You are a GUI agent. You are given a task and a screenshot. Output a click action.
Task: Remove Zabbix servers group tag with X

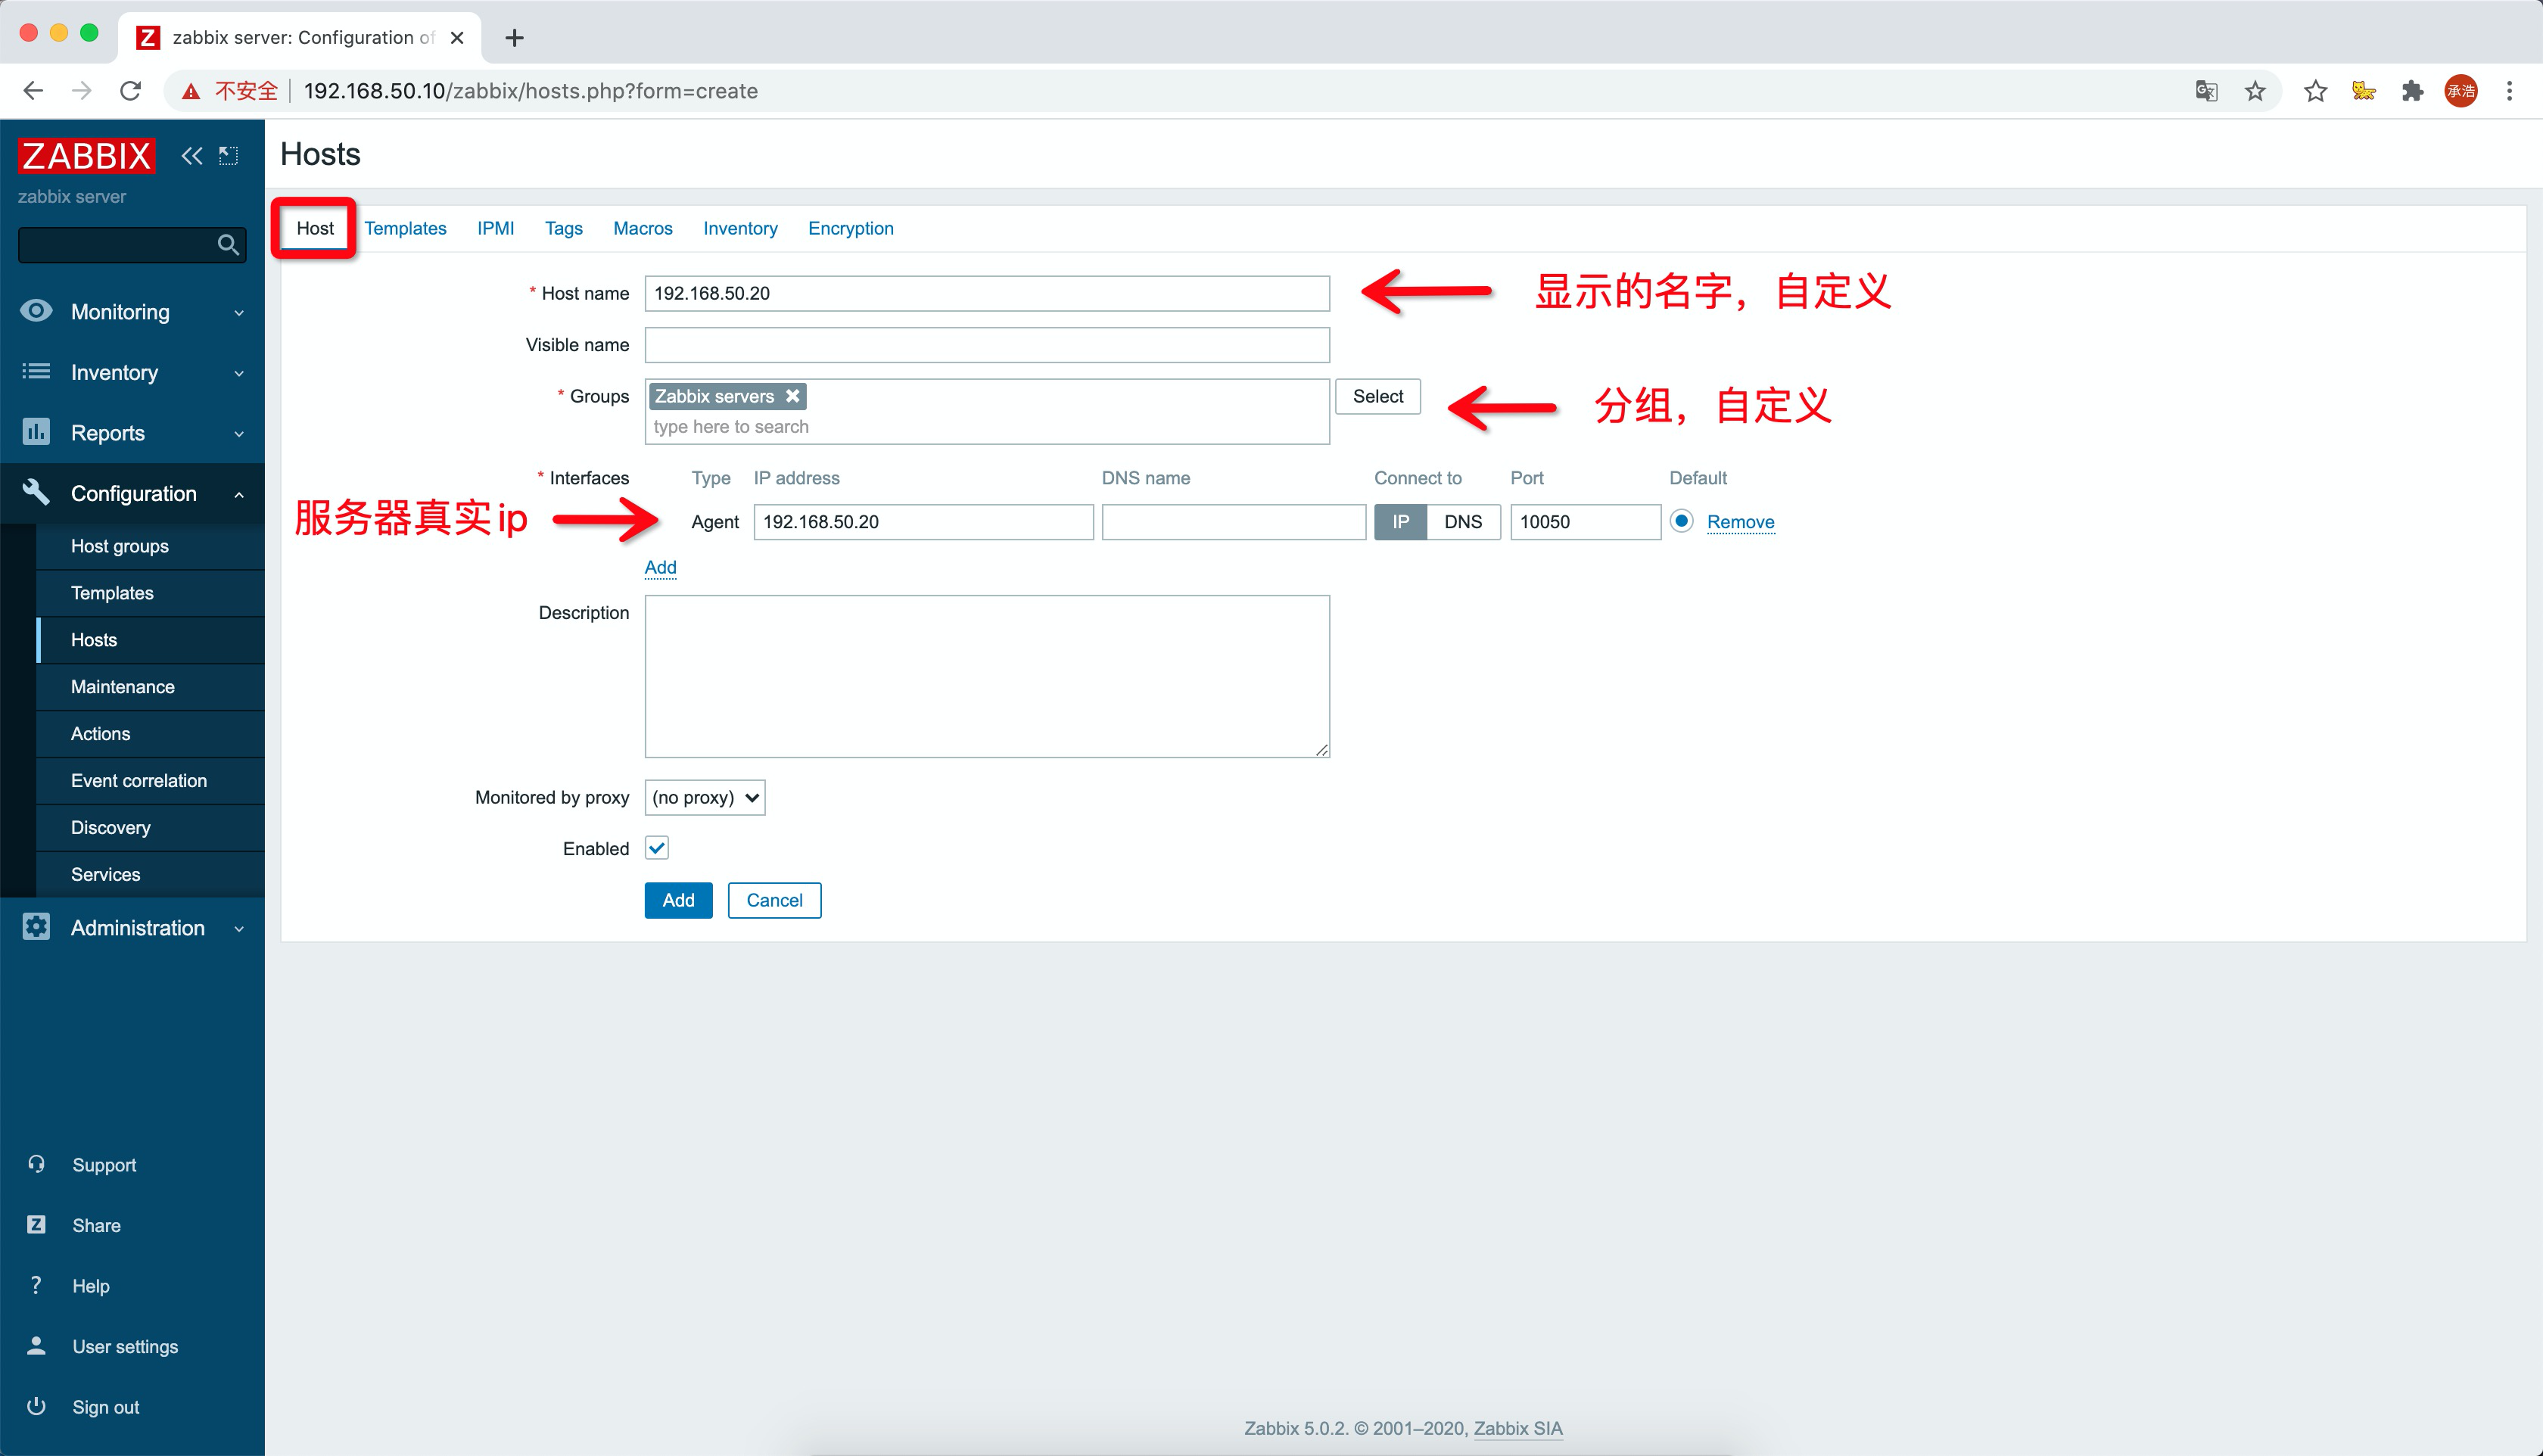click(793, 396)
